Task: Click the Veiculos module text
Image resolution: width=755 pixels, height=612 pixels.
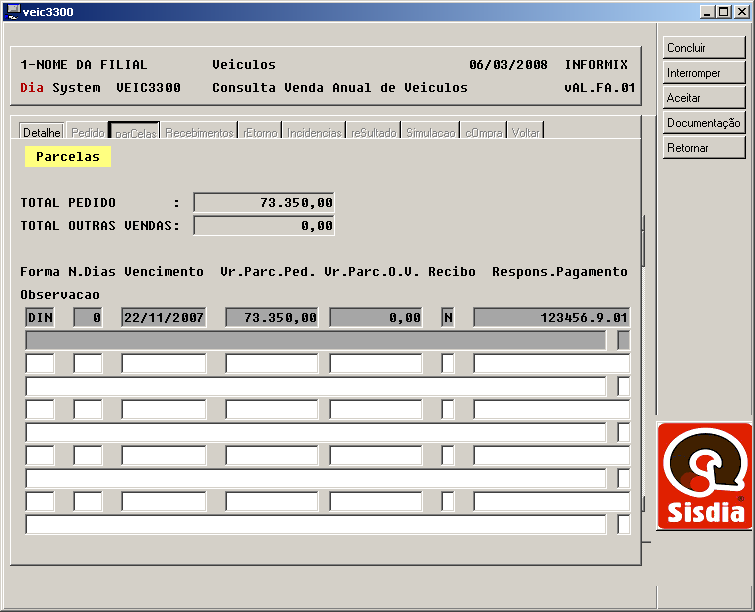Action: click(244, 65)
